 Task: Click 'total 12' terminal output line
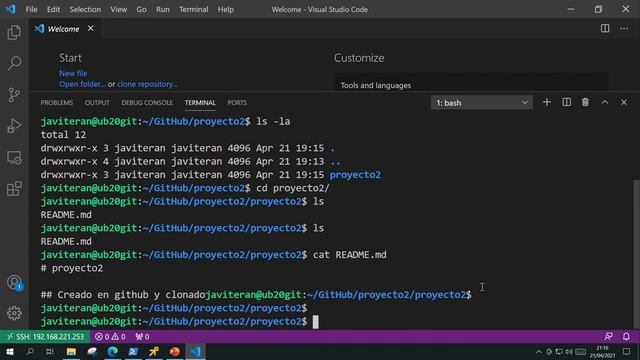63,135
